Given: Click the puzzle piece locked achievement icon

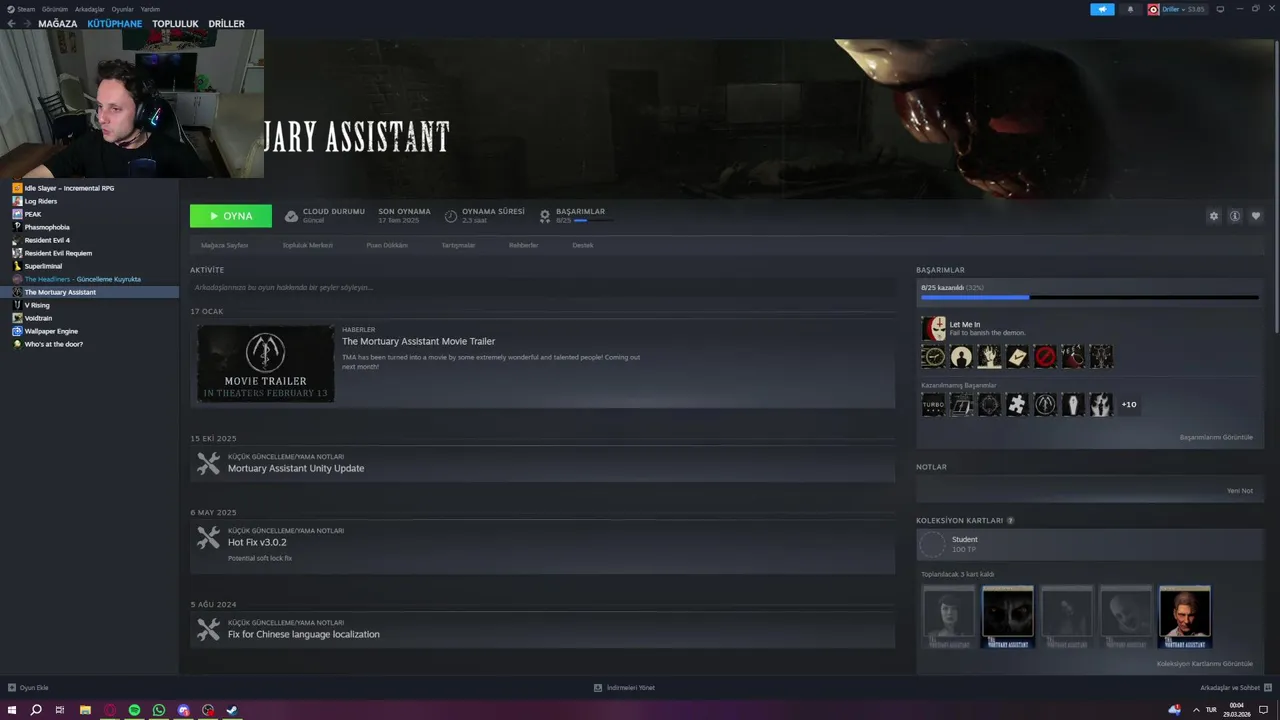Looking at the screenshot, I should coord(1017,404).
